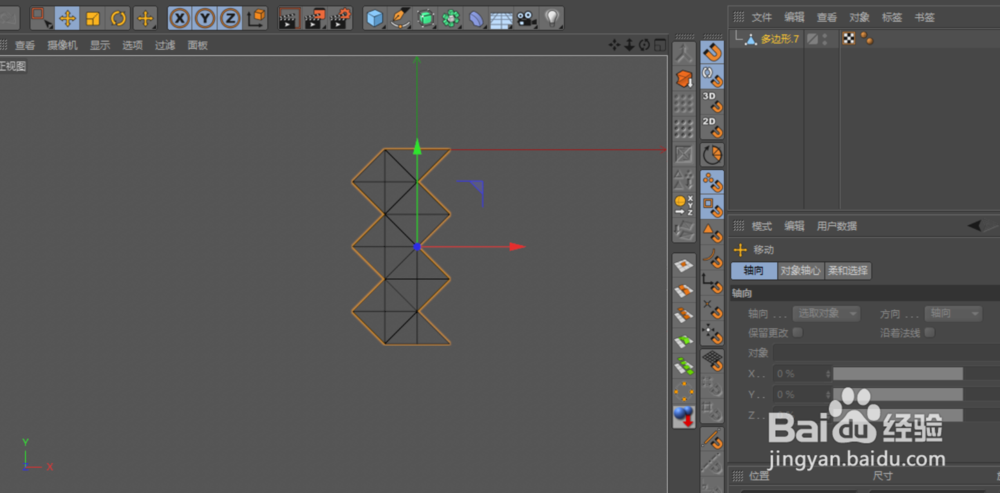Toggle polygon snap square magnet
Screen dimensions: 1000x493
pyautogui.click(x=712, y=207)
